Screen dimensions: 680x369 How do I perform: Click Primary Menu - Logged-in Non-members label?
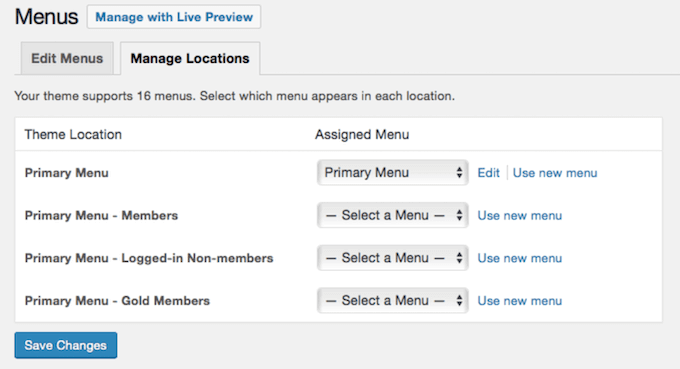coord(149,258)
